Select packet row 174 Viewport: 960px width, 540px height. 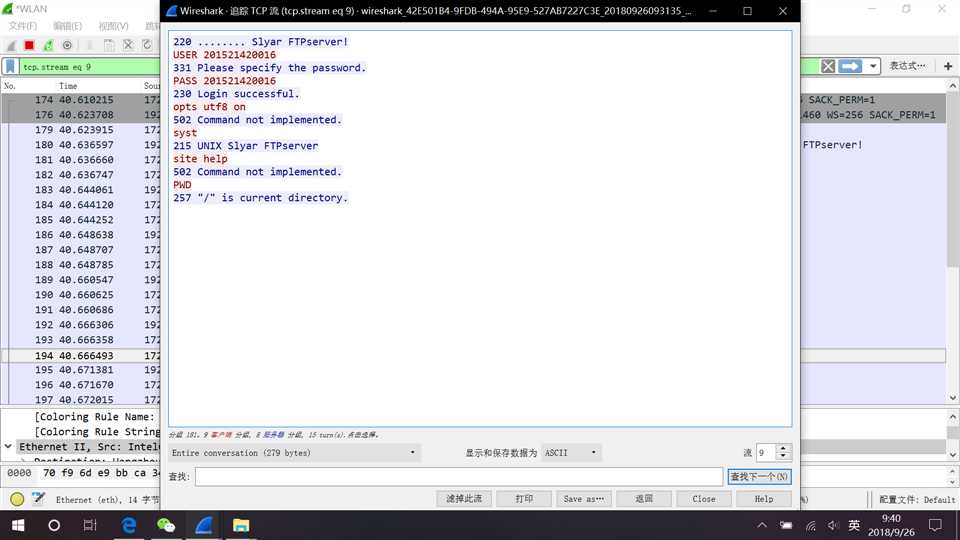click(81, 99)
